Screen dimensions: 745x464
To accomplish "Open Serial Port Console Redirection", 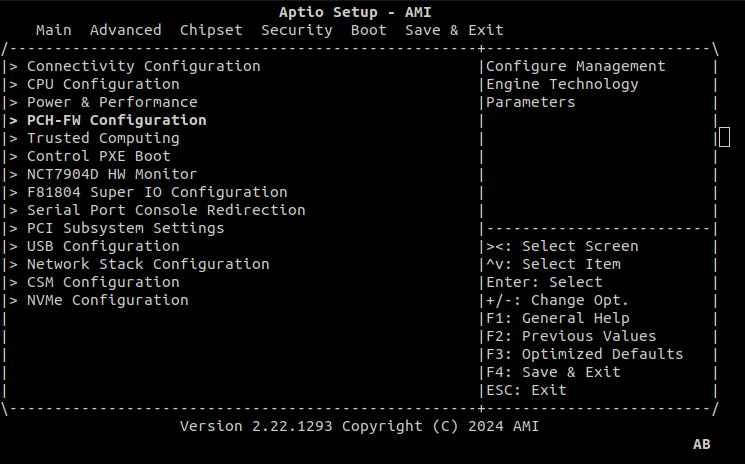I will point(166,210).
